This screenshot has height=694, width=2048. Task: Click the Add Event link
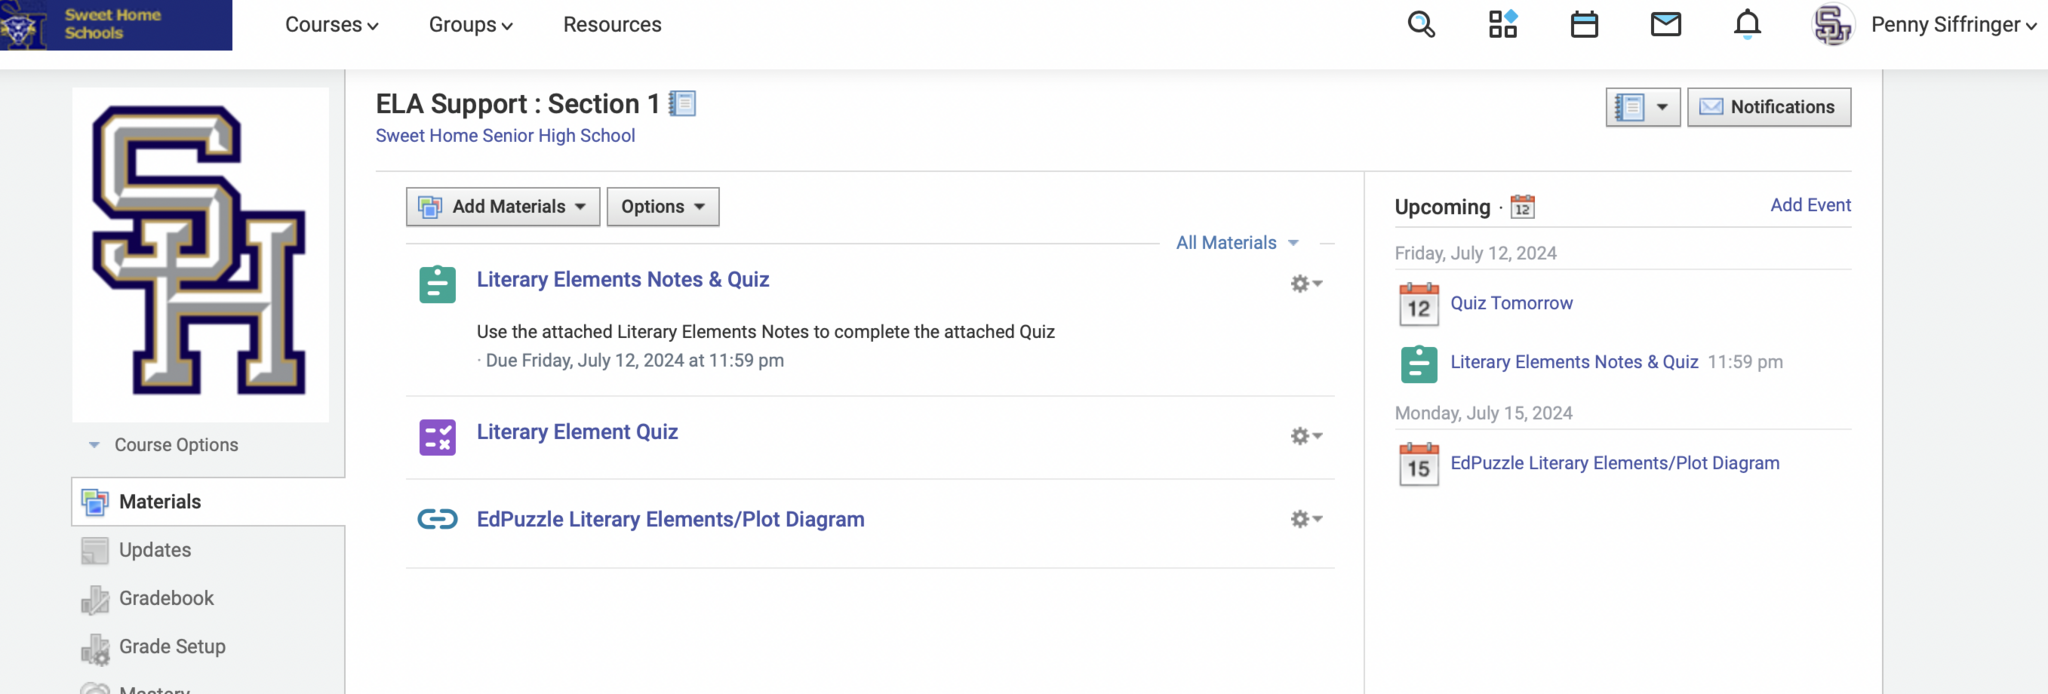pos(1810,205)
